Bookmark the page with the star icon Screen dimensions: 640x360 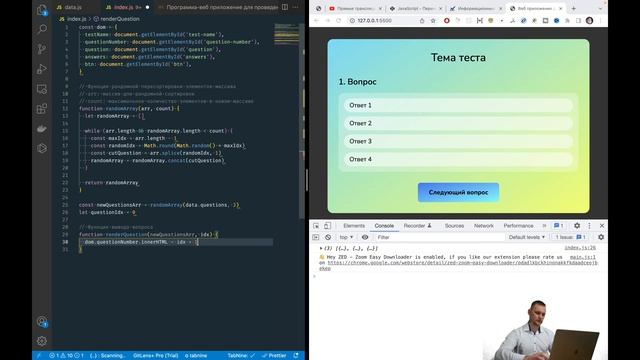(x=433, y=20)
